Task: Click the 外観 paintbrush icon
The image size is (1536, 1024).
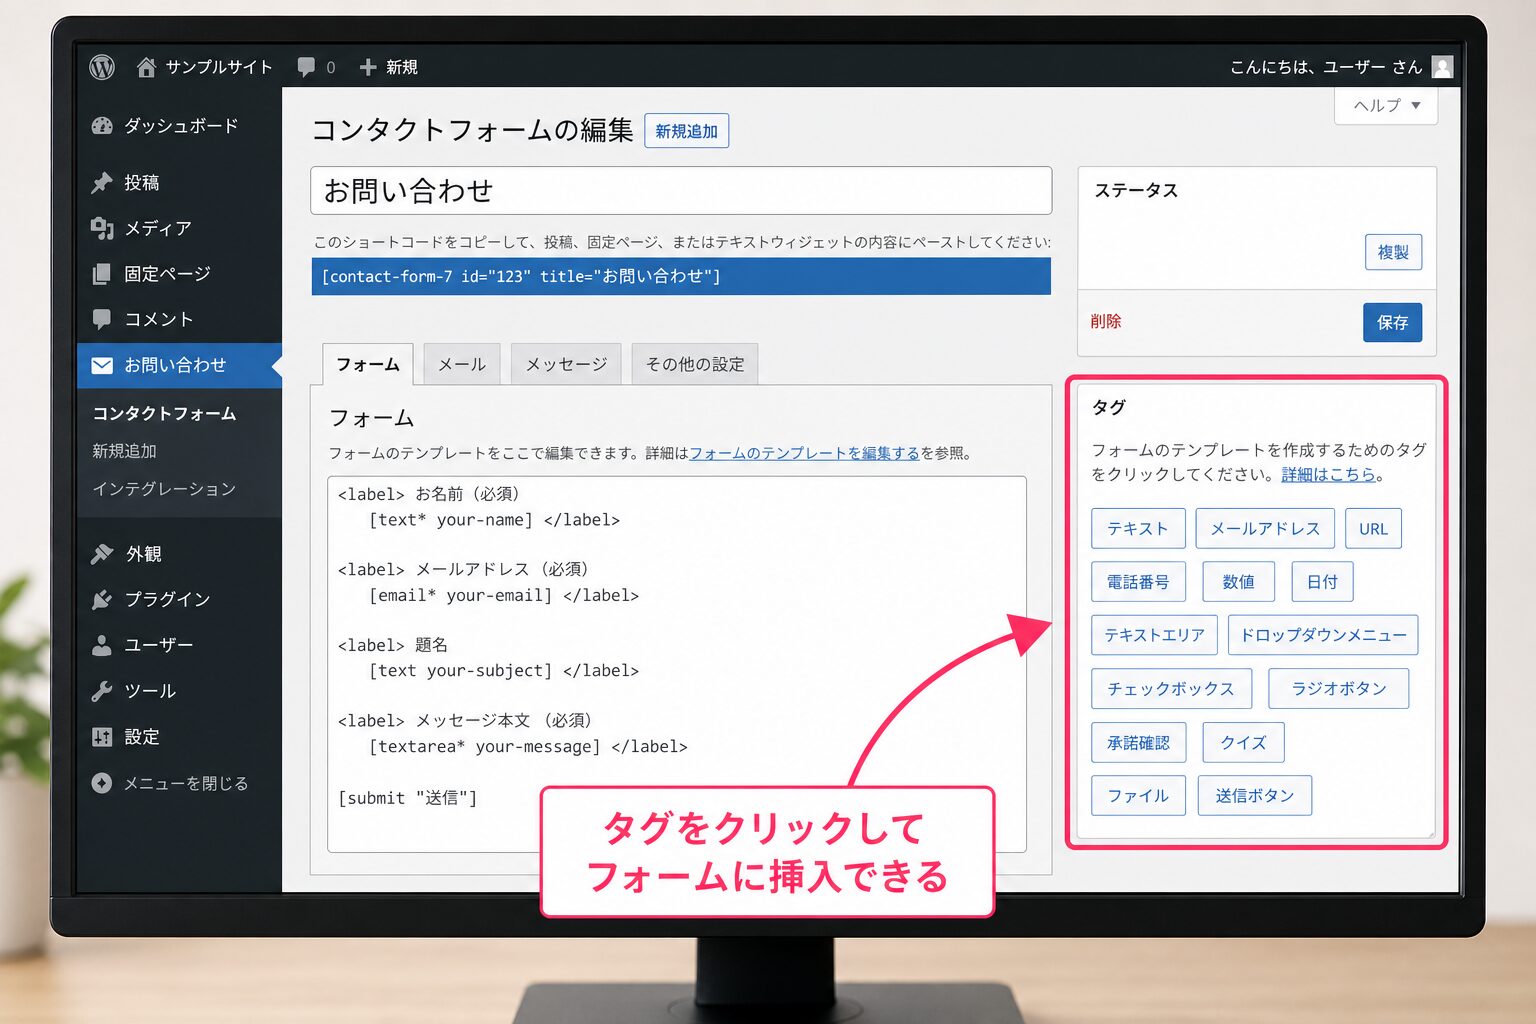Action: [102, 554]
